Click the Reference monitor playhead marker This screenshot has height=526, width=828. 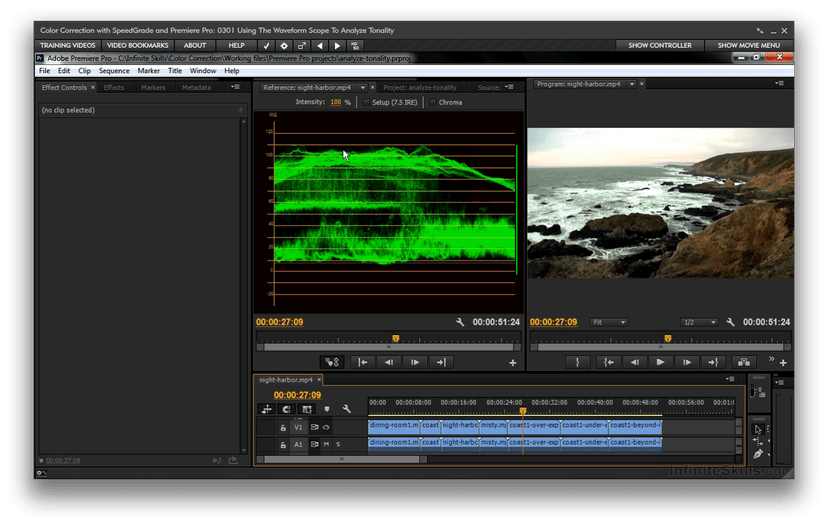click(x=396, y=339)
